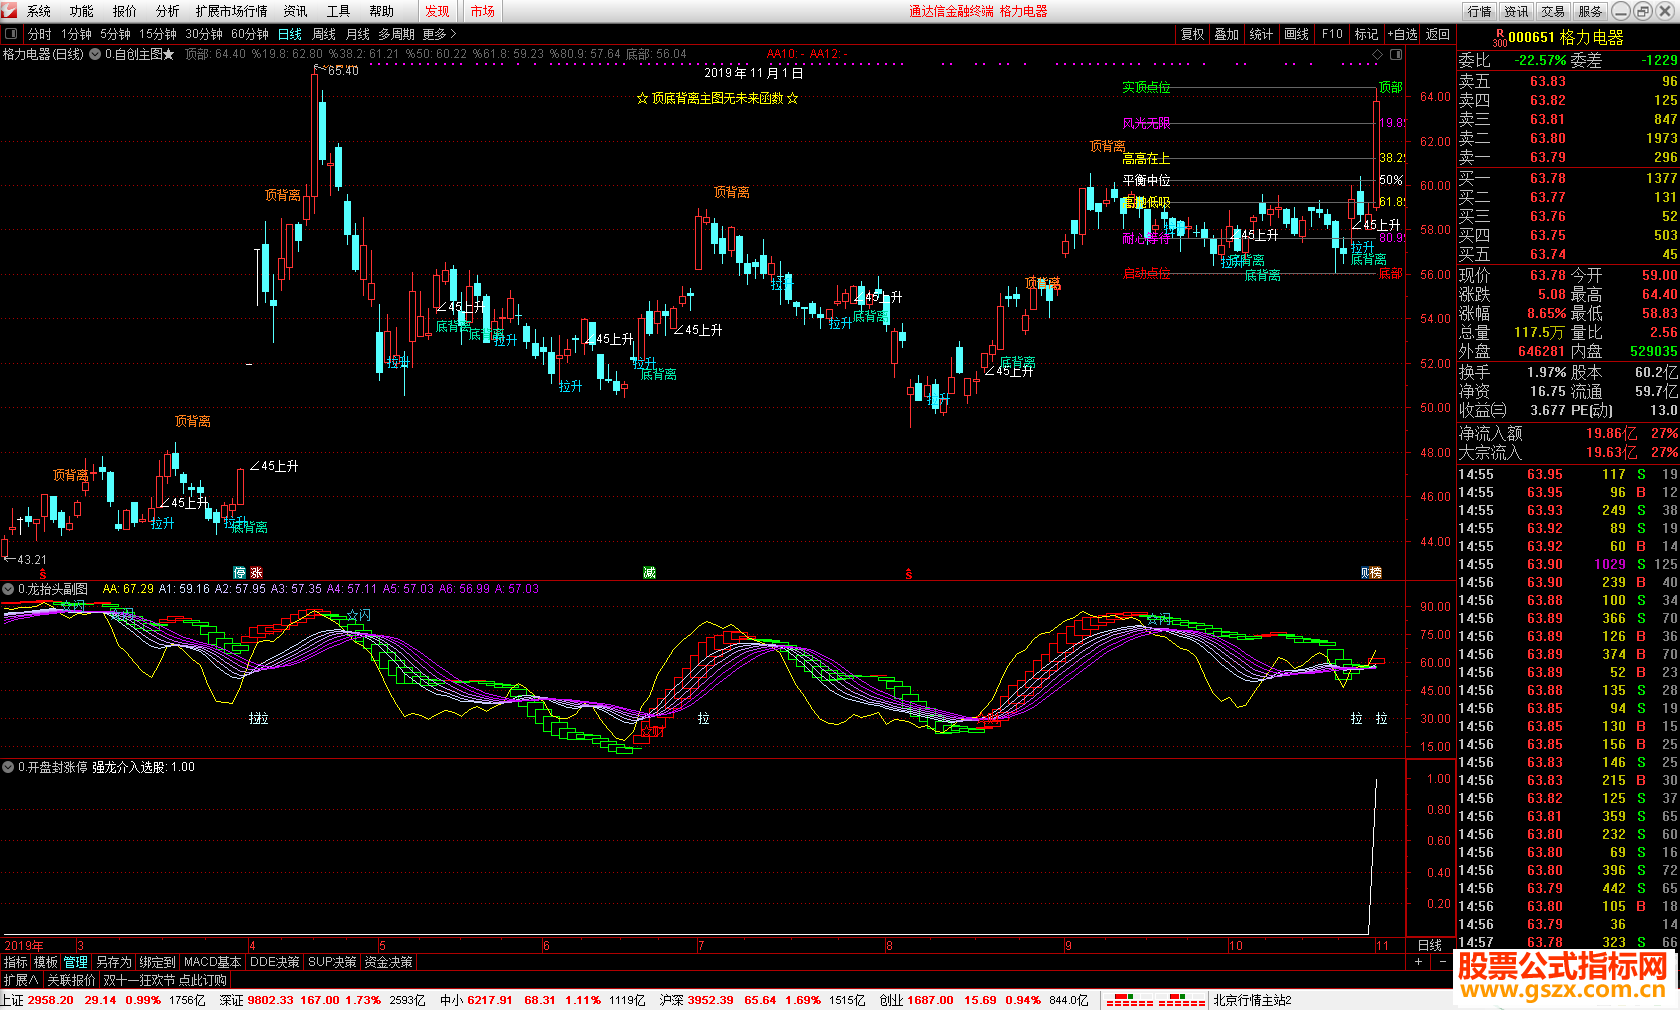Click the 日线 period label on time axis

[x=1430, y=945]
